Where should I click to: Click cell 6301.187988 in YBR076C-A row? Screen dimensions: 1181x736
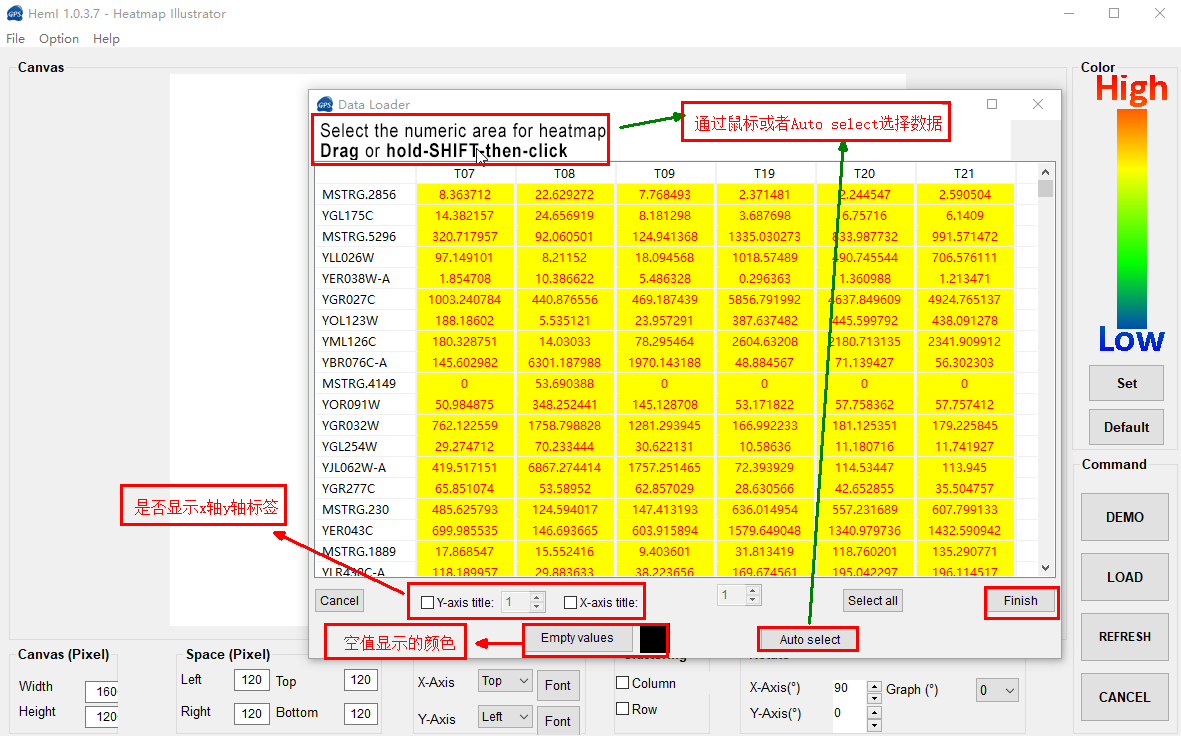[x=564, y=362]
